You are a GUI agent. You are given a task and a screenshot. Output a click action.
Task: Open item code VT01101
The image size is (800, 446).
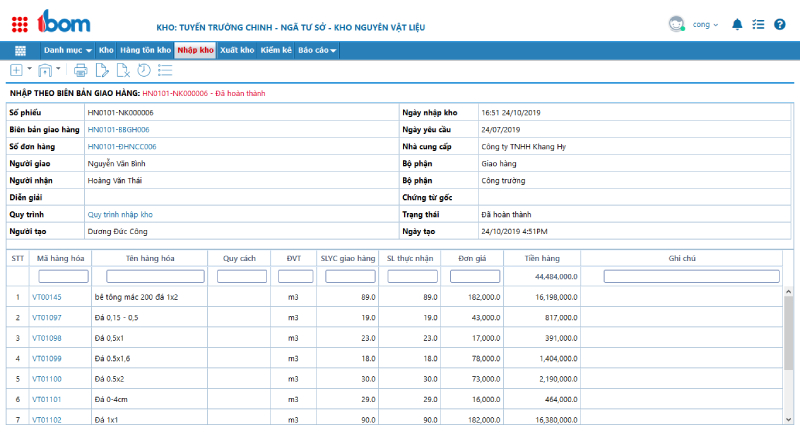tap(46, 399)
